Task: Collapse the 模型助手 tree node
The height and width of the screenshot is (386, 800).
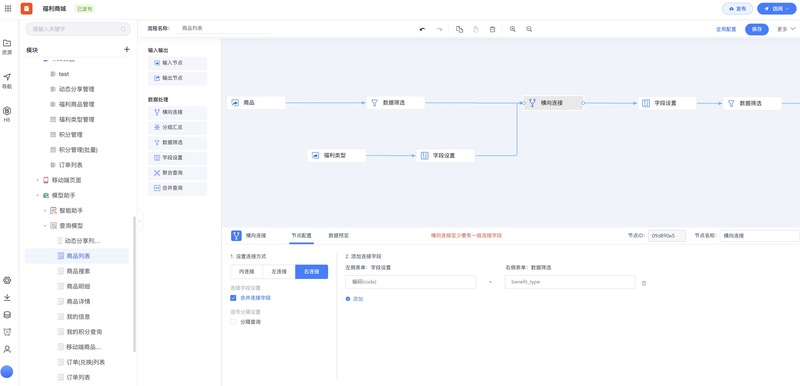Action: pos(37,195)
